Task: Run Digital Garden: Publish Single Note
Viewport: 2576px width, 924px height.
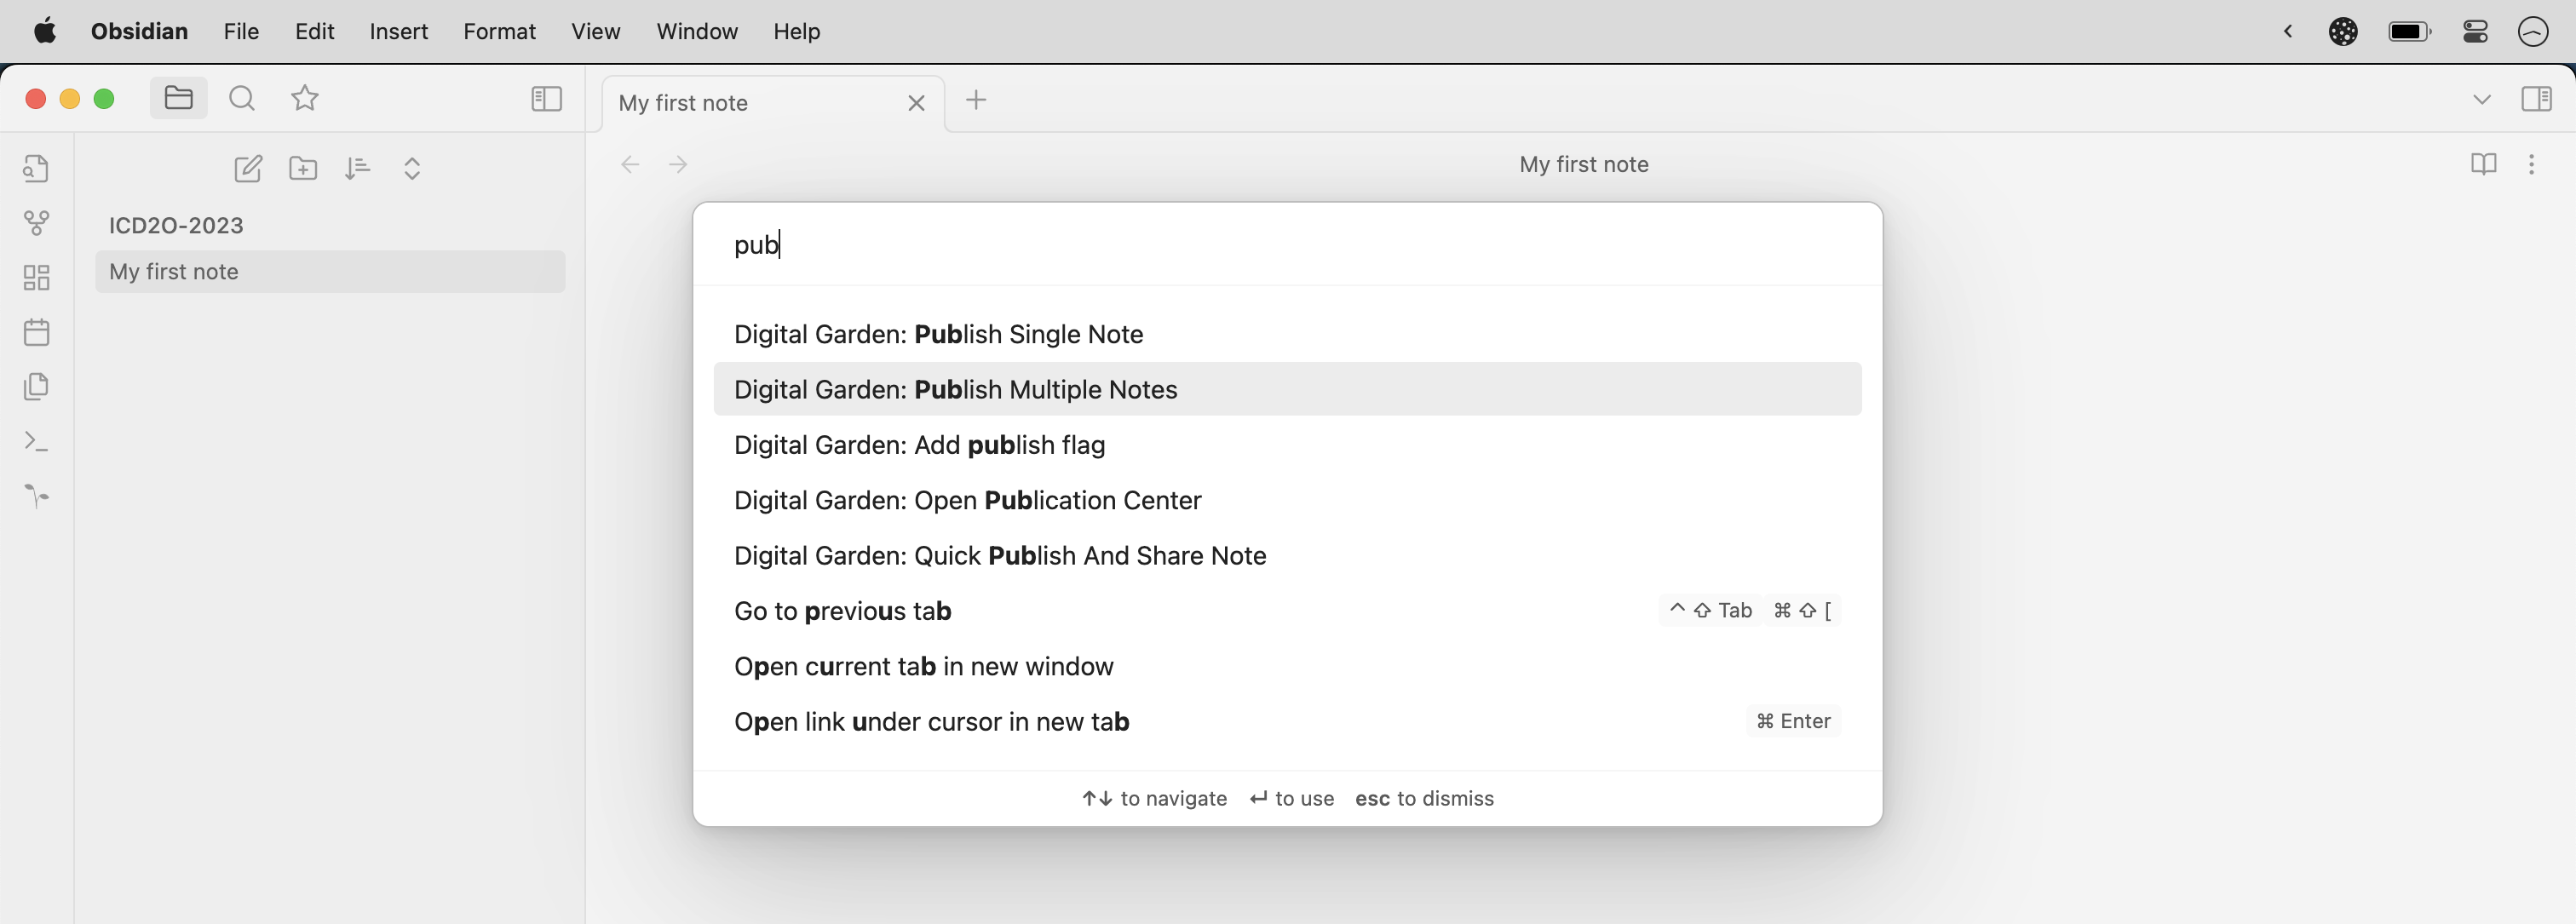Action: pyautogui.click(x=1287, y=334)
